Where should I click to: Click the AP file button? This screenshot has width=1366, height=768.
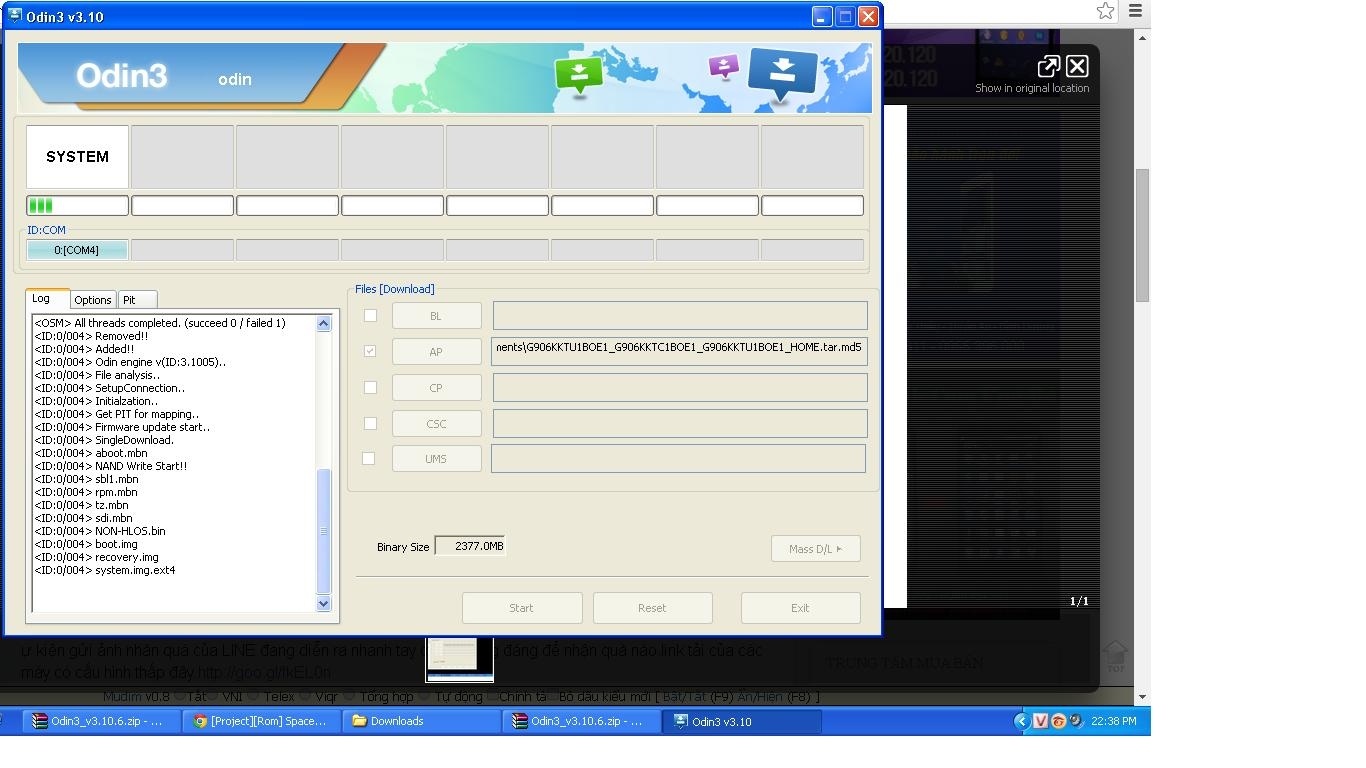tap(437, 352)
